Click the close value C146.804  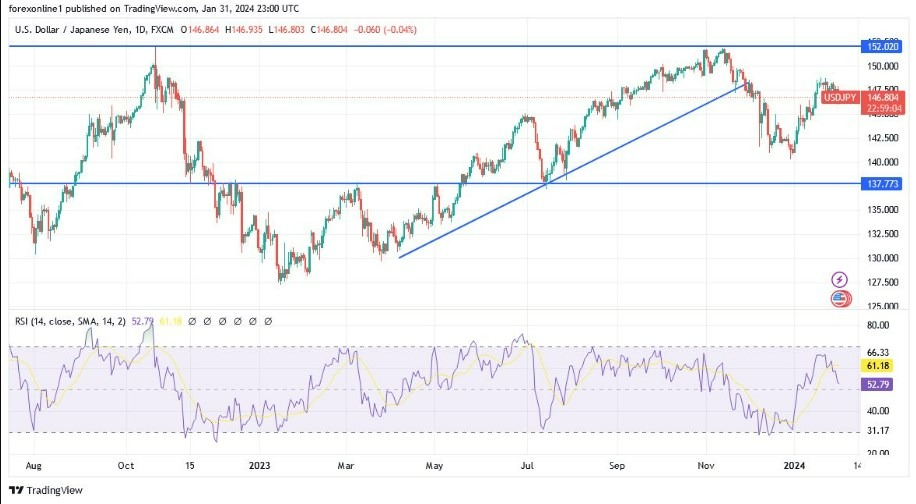[329, 30]
